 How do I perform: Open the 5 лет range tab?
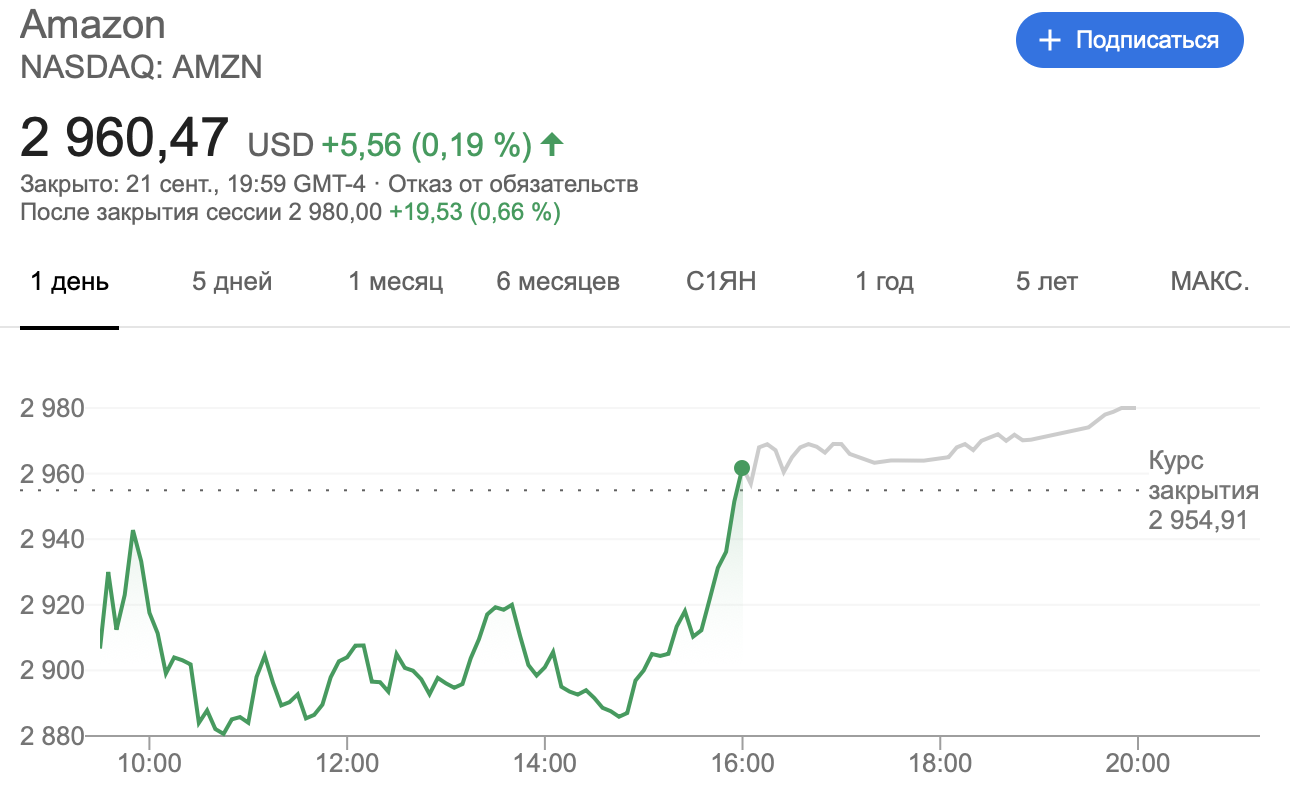(x=1047, y=282)
